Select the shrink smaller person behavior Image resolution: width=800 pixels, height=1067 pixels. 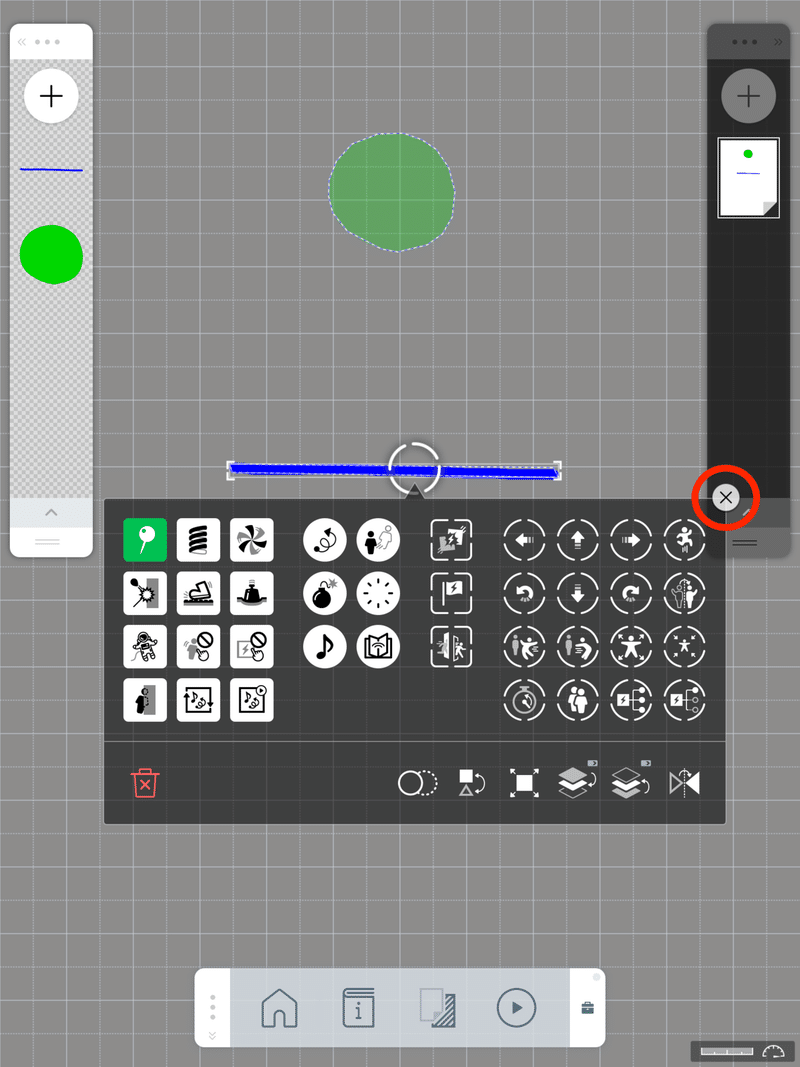pyautogui.click(x=684, y=646)
